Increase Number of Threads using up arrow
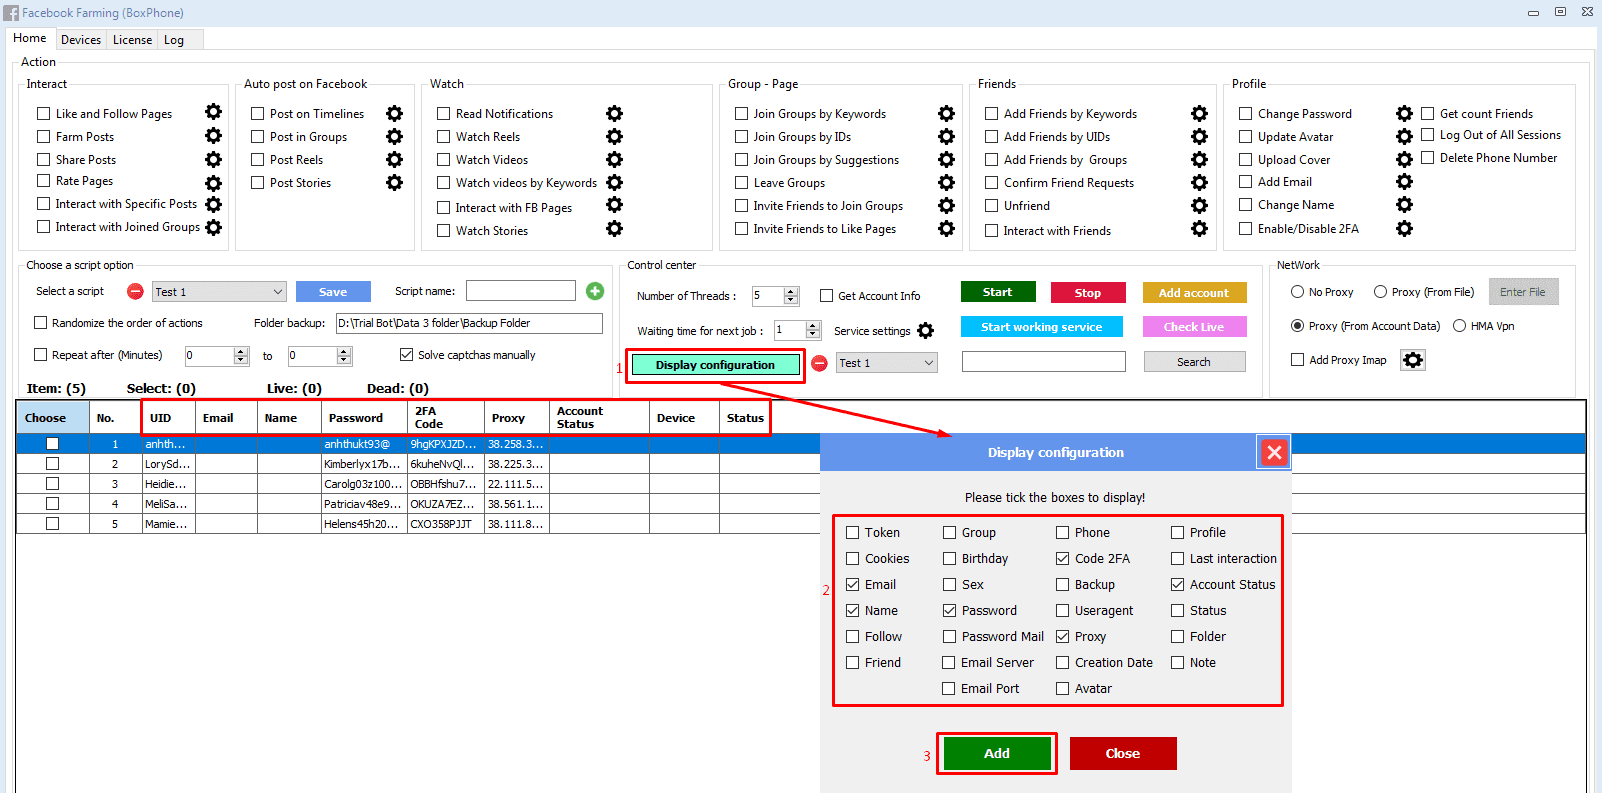Screen dimensions: 1602x793 click(x=791, y=292)
